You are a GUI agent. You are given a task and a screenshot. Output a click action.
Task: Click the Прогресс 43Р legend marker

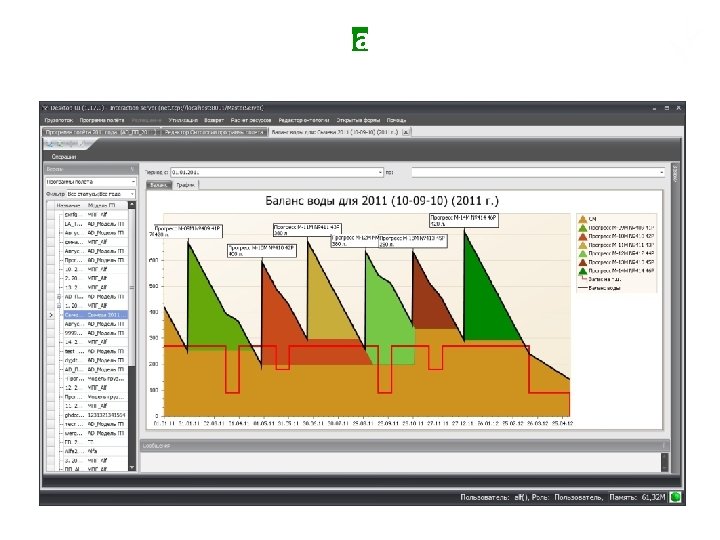pyautogui.click(x=583, y=245)
